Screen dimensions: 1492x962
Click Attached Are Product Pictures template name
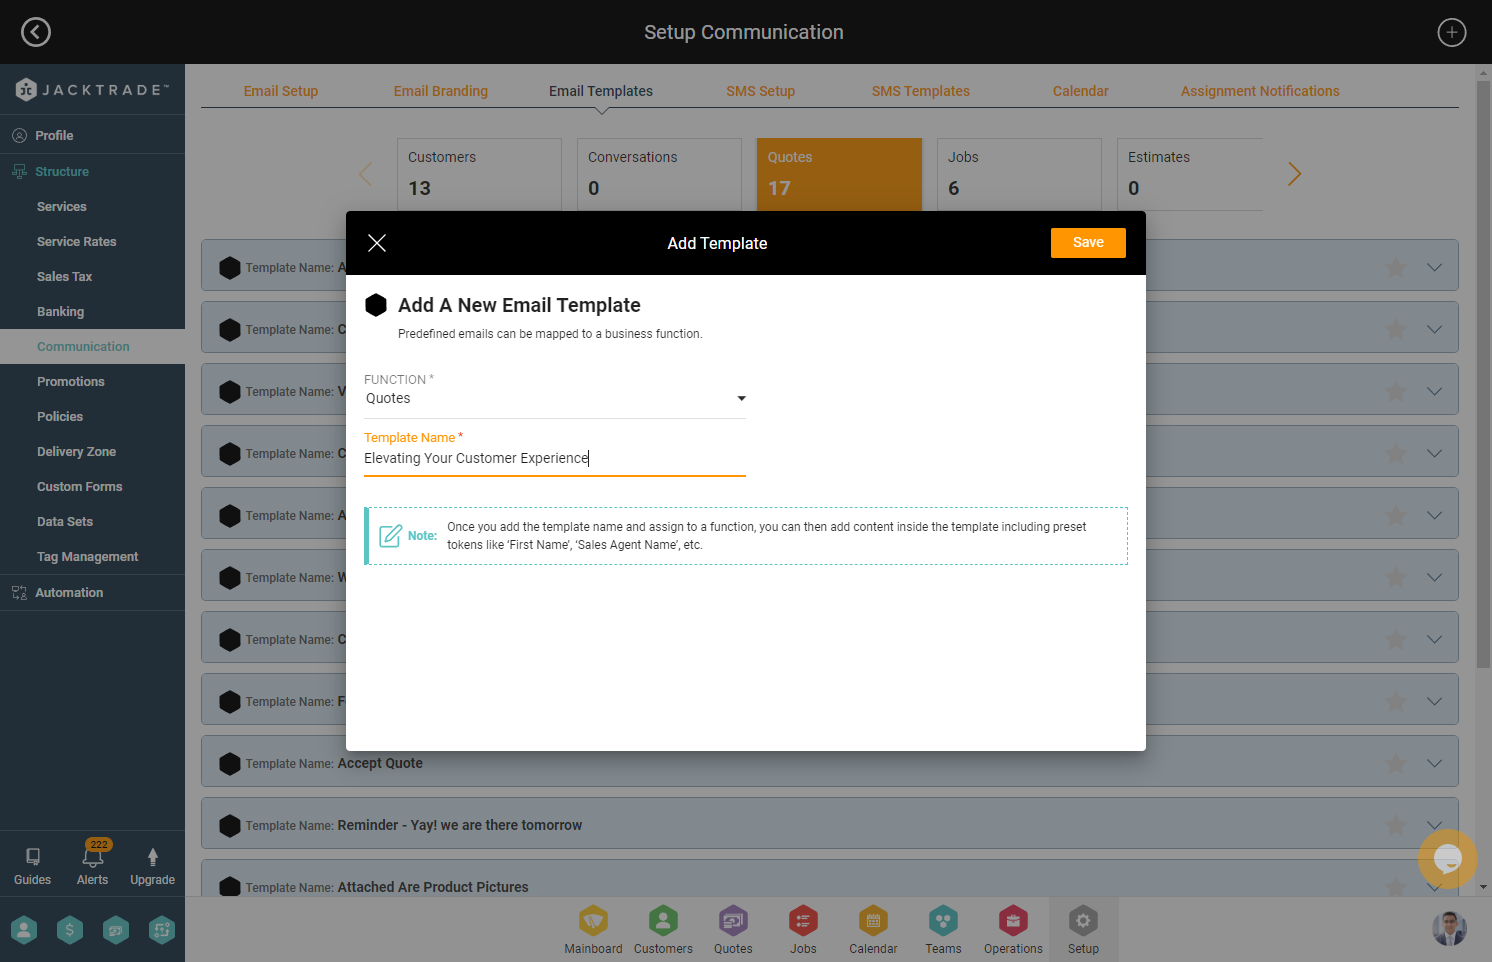tap(433, 887)
